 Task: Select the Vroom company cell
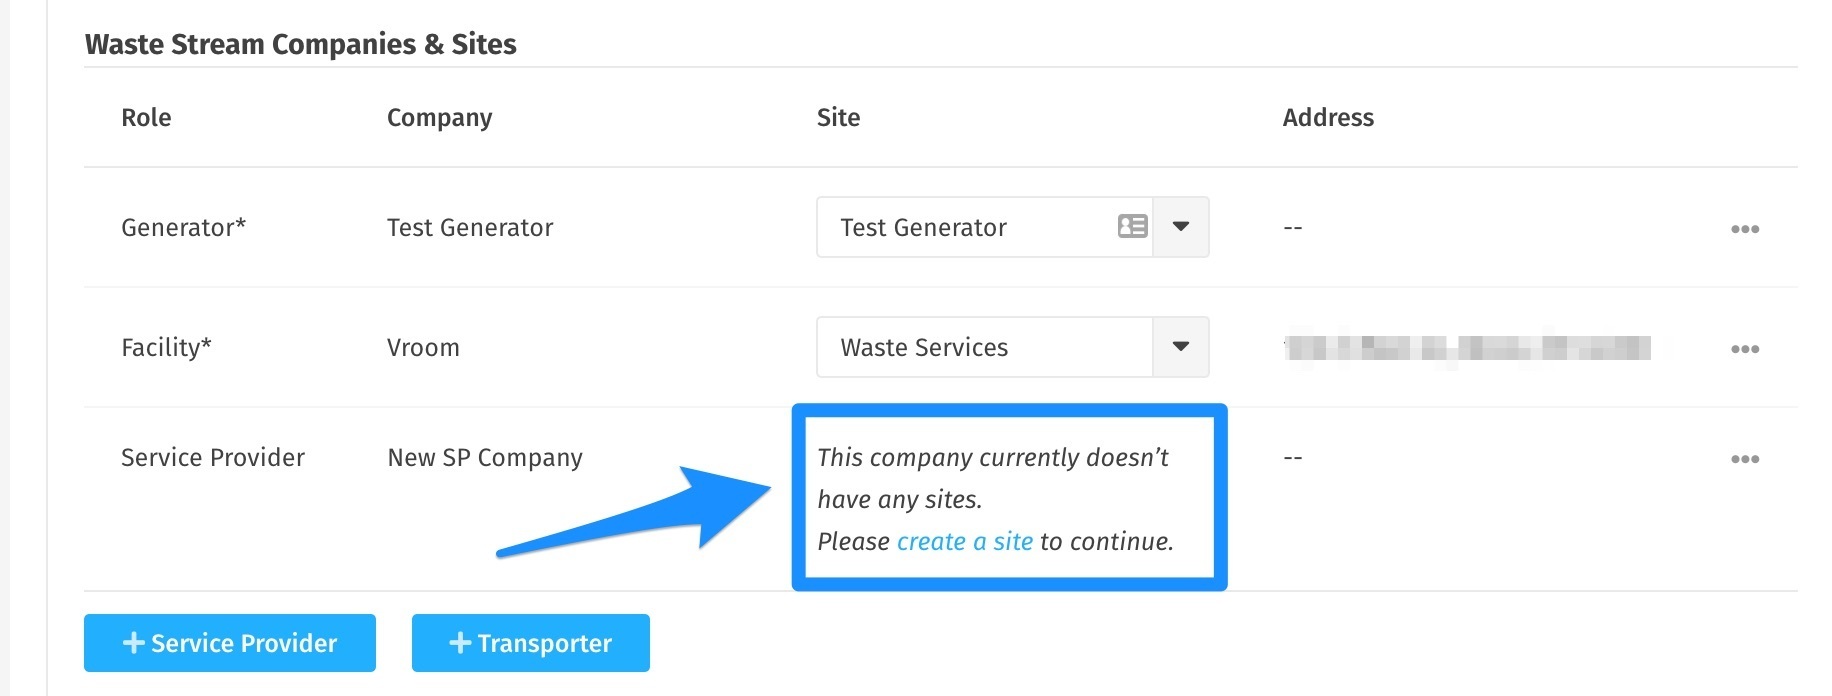click(x=423, y=348)
